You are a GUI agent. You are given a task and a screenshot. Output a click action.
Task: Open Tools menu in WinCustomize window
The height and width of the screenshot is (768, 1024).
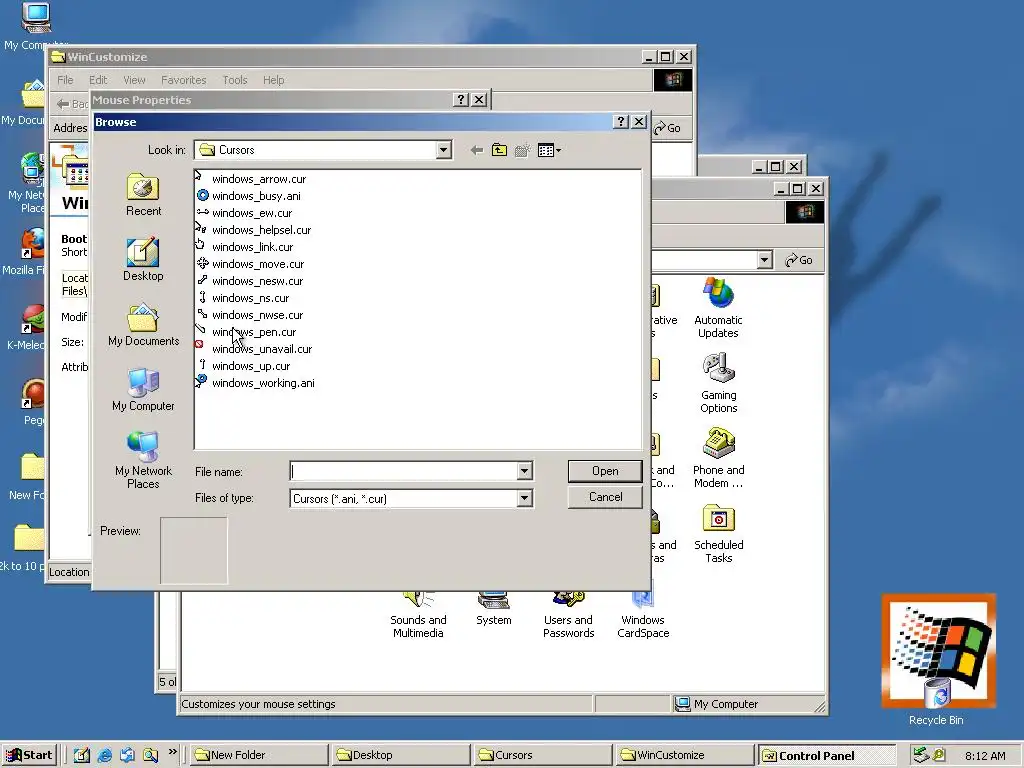234,80
